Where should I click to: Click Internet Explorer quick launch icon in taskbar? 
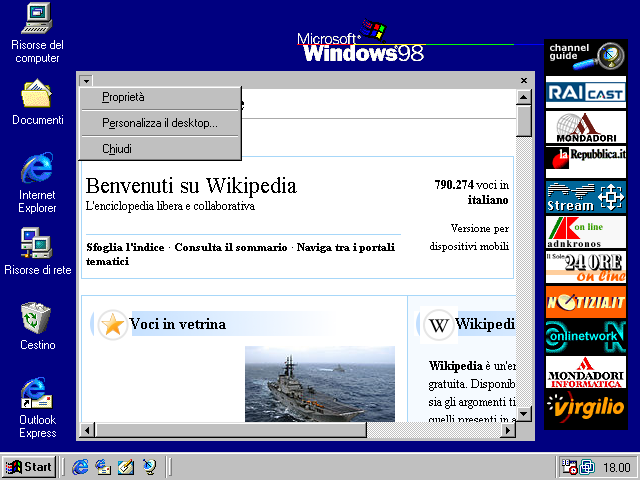[x=80, y=466]
